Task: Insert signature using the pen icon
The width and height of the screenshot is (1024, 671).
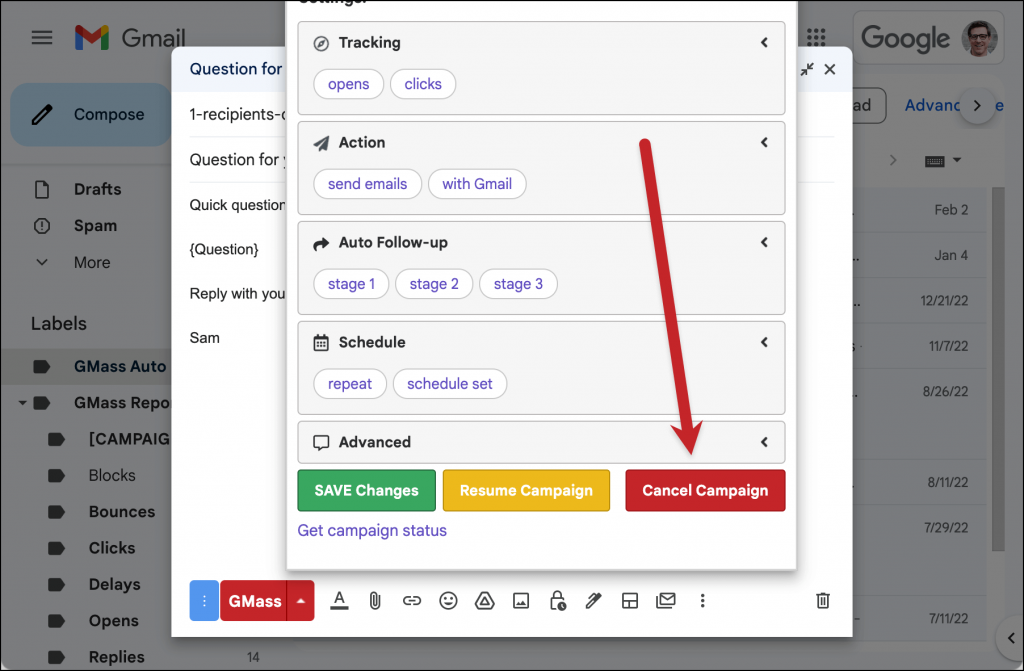Action: click(x=593, y=600)
